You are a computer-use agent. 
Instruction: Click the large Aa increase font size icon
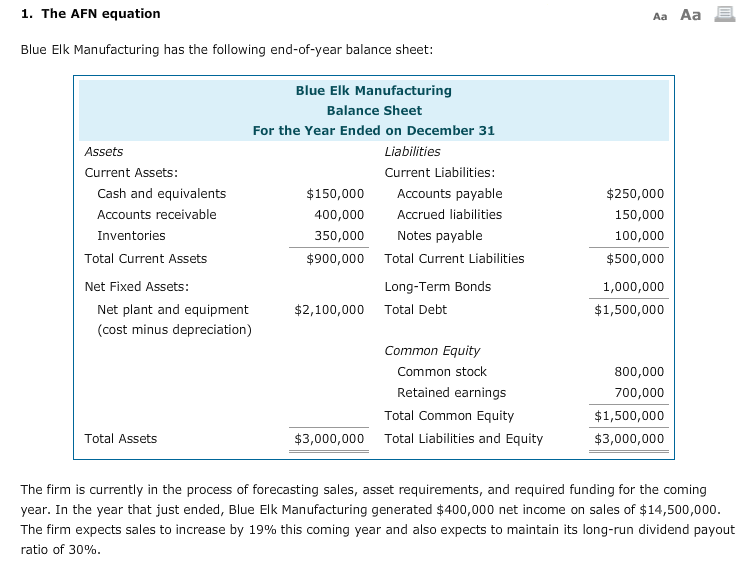coord(690,14)
